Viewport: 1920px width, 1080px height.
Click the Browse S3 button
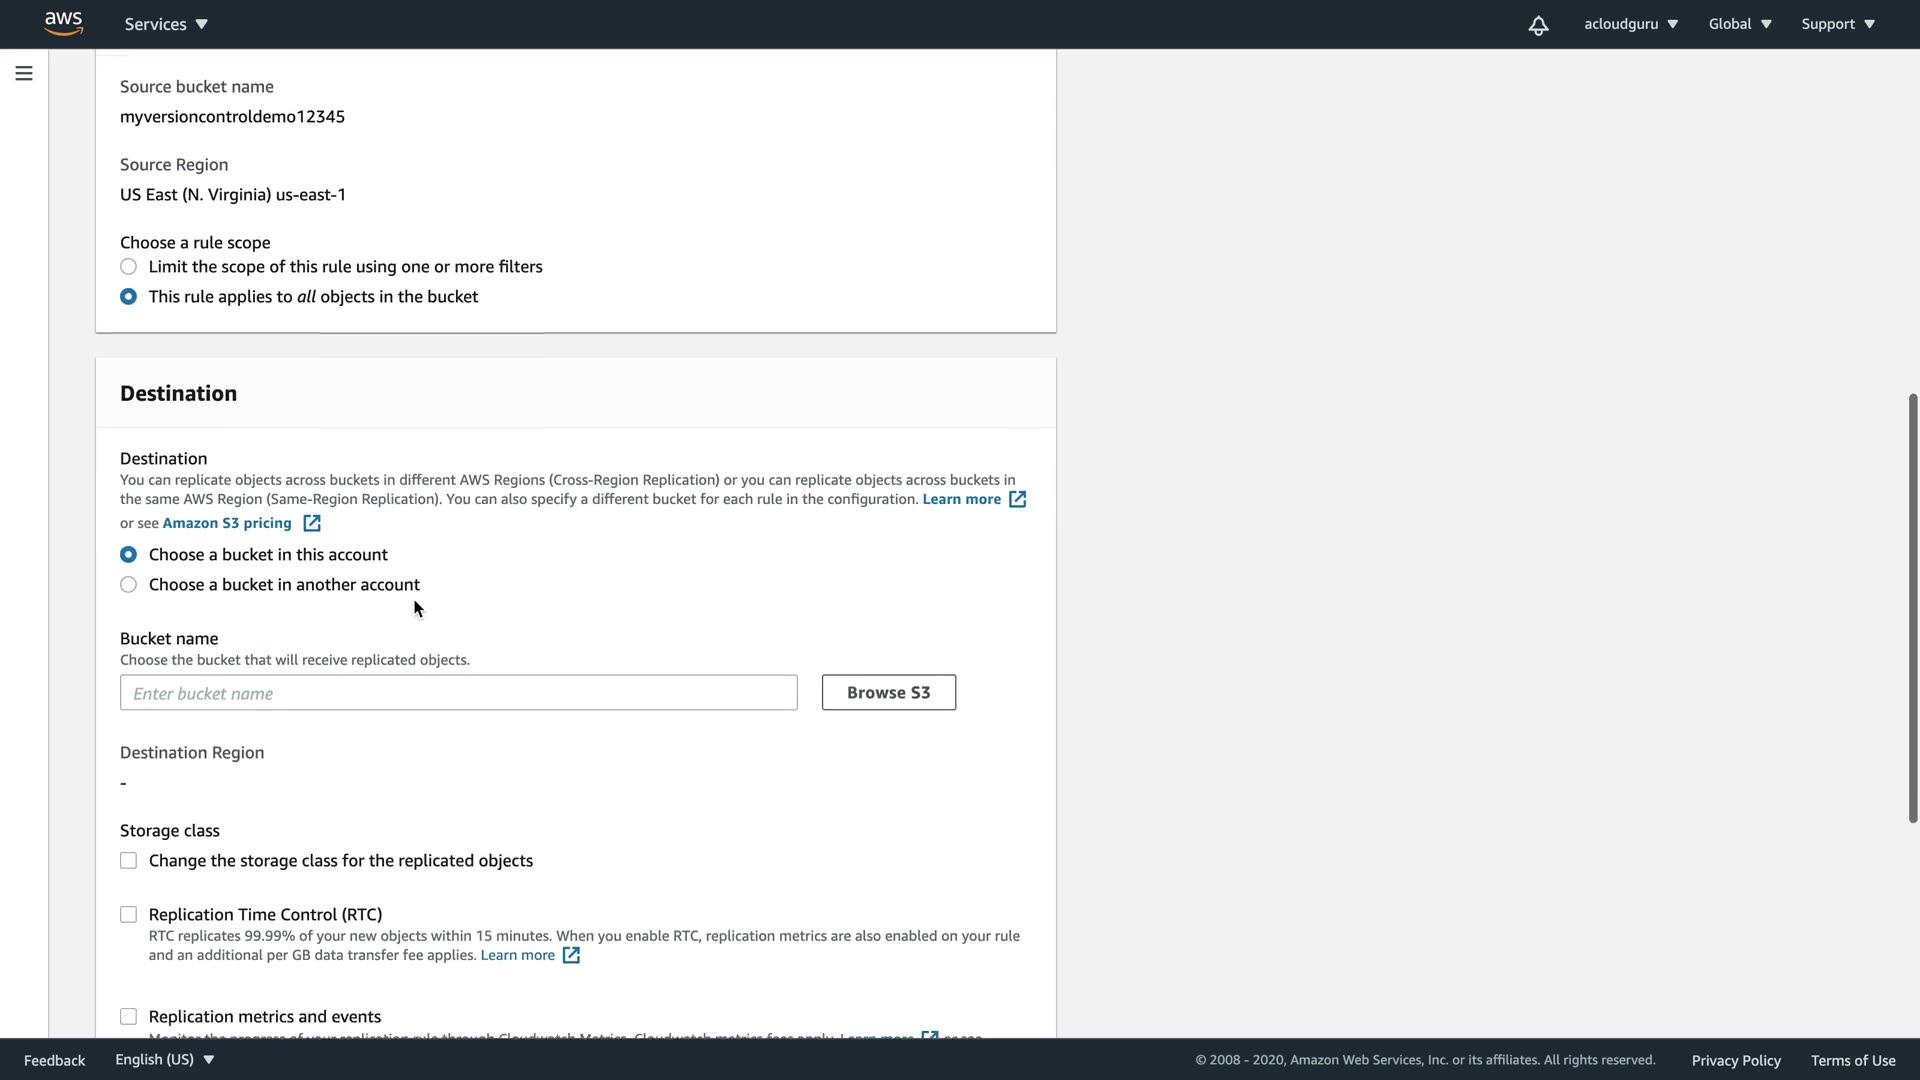(888, 692)
